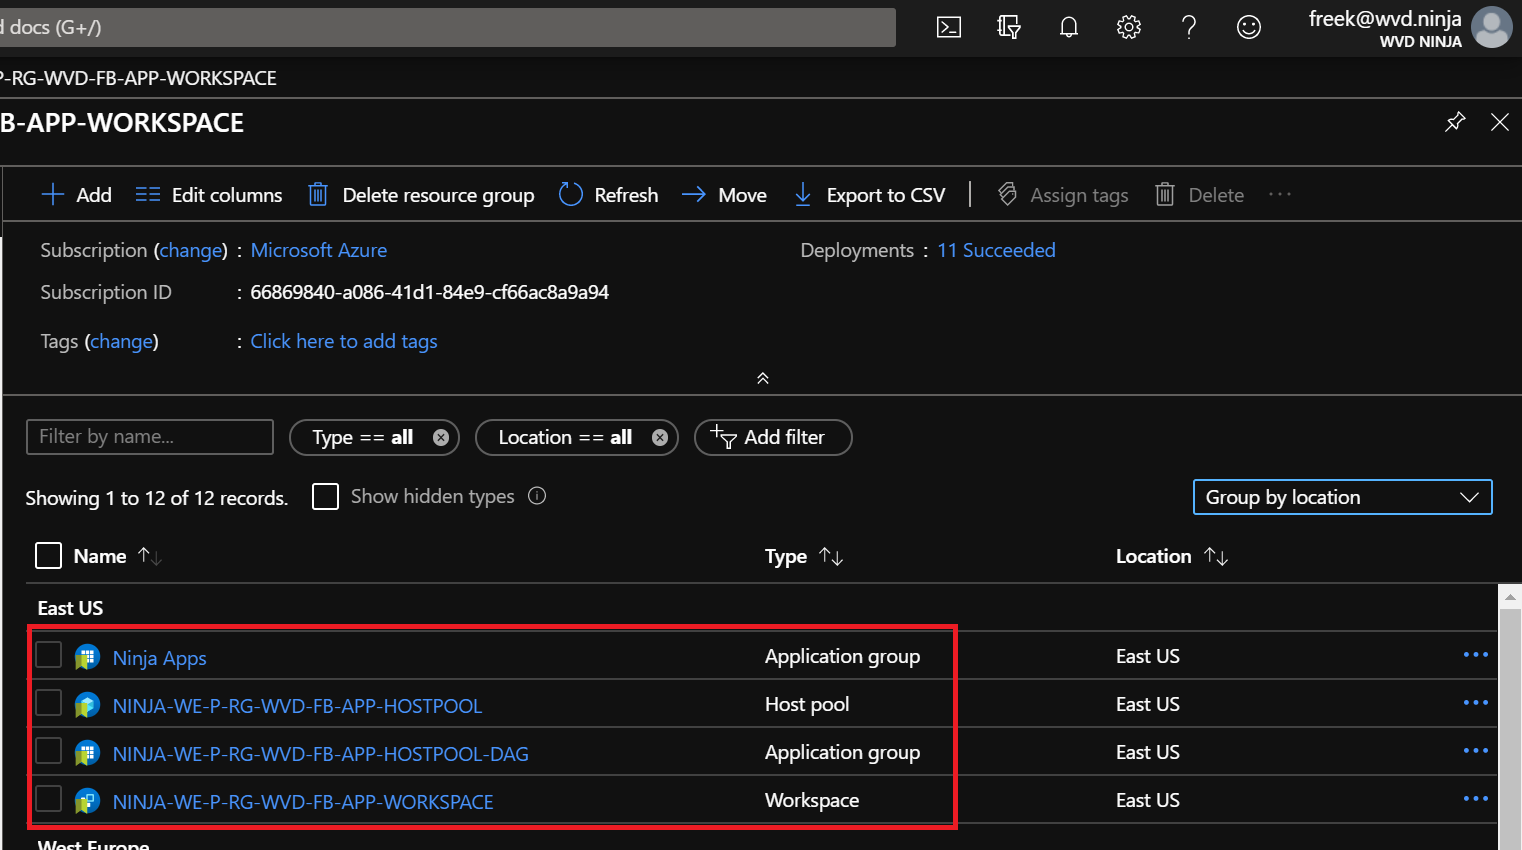This screenshot has height=850, width=1522.
Task: Check the NINJA-WE-P-RG-WVD-FB-APP-WORKSPACE row checkbox
Action: 48,799
